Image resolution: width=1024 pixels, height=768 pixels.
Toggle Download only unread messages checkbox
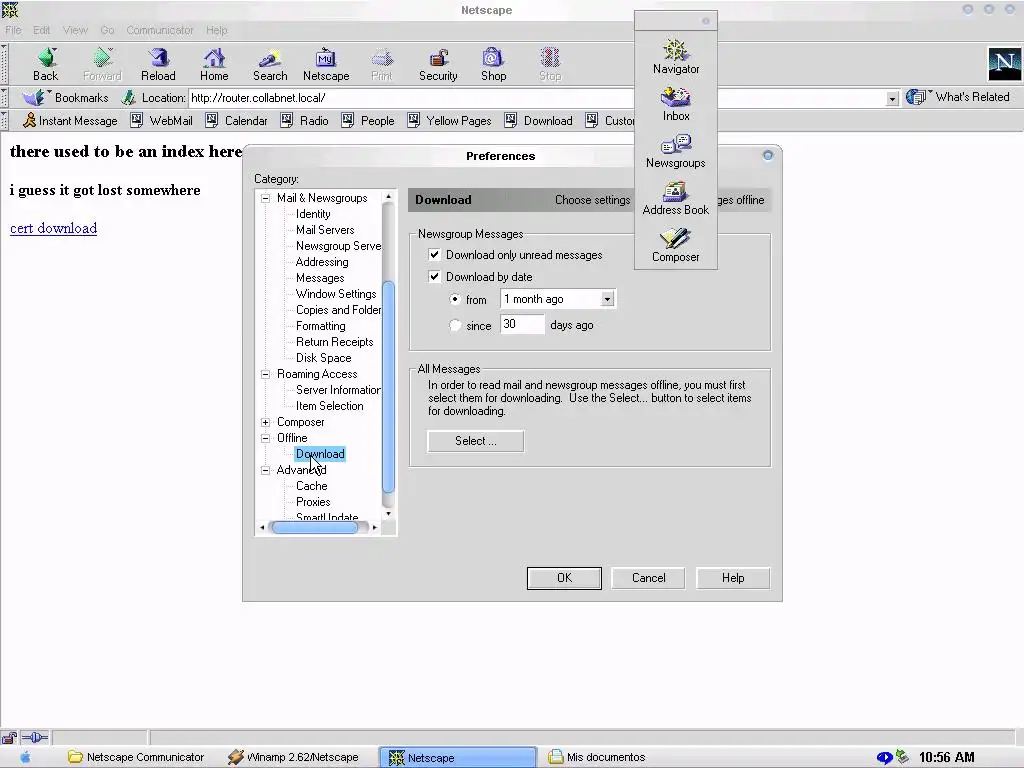[434, 255]
